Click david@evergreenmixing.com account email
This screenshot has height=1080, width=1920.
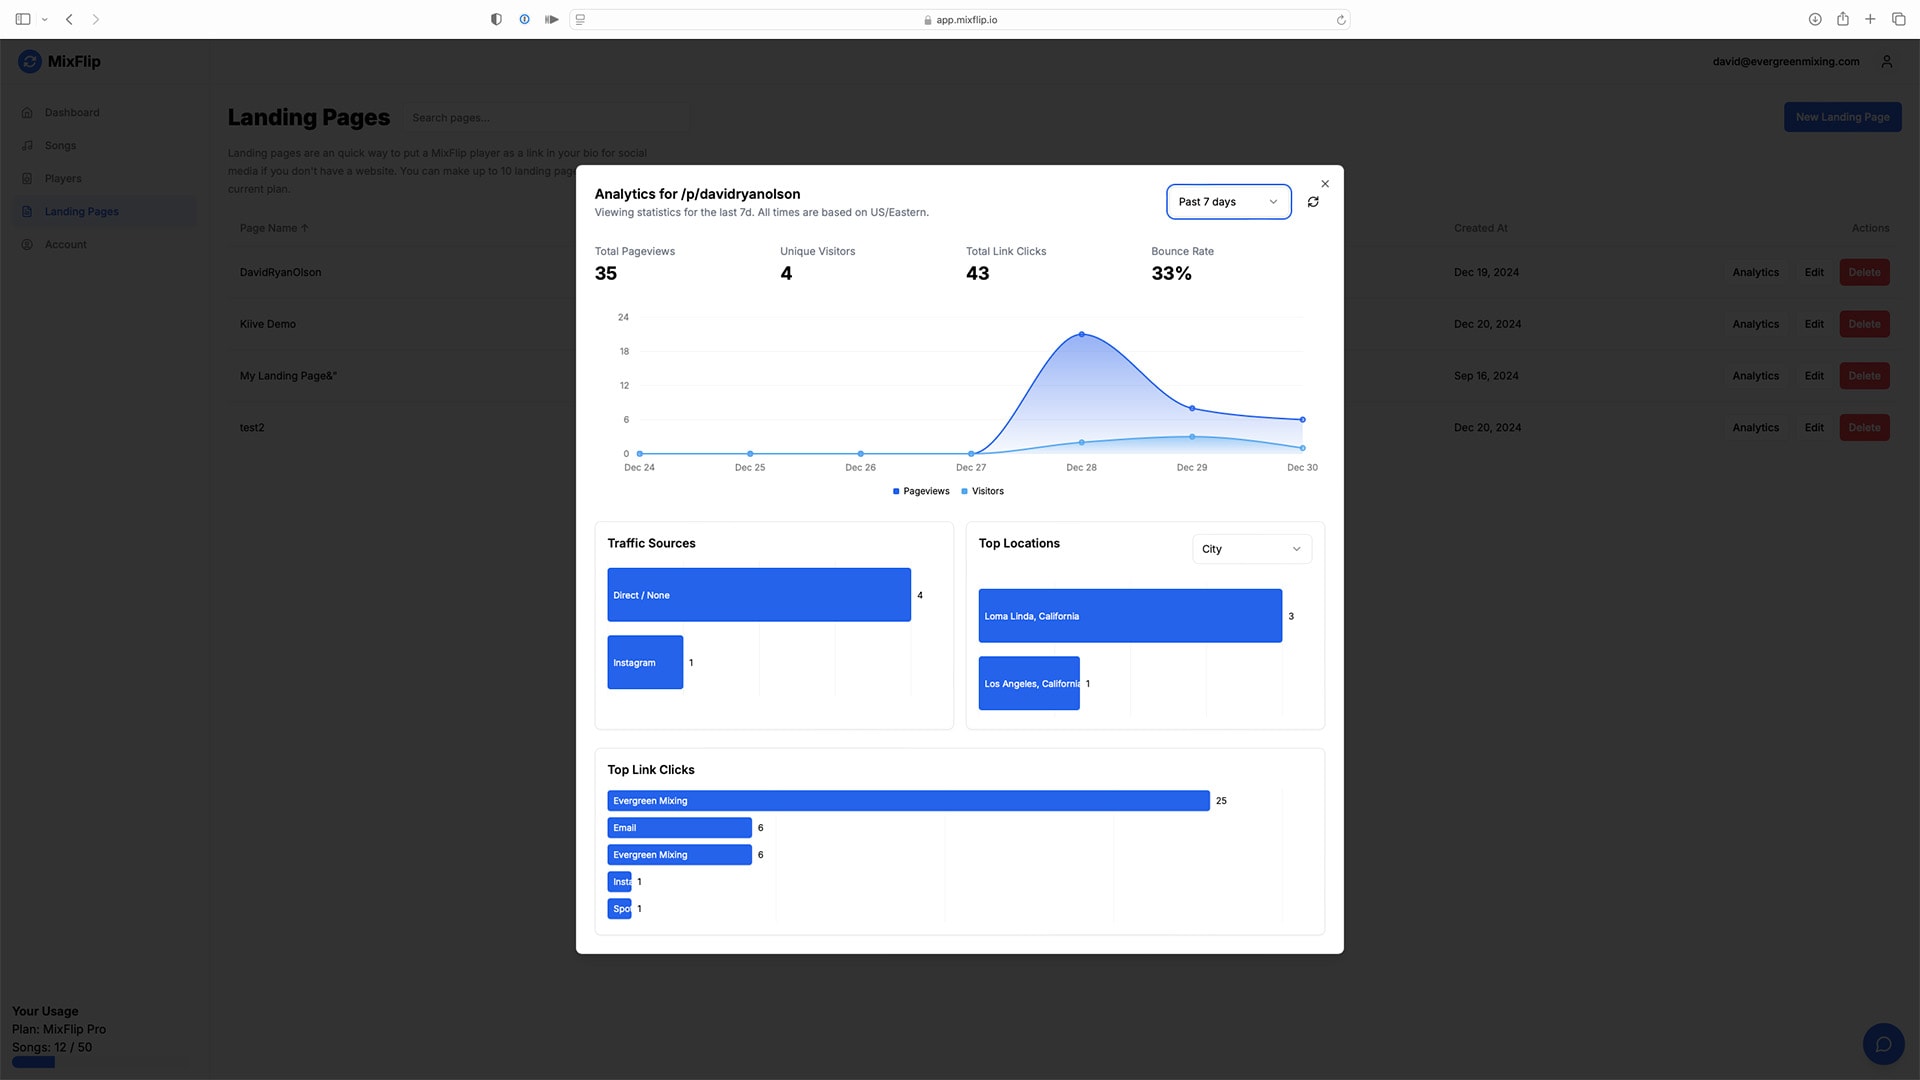click(x=1786, y=62)
